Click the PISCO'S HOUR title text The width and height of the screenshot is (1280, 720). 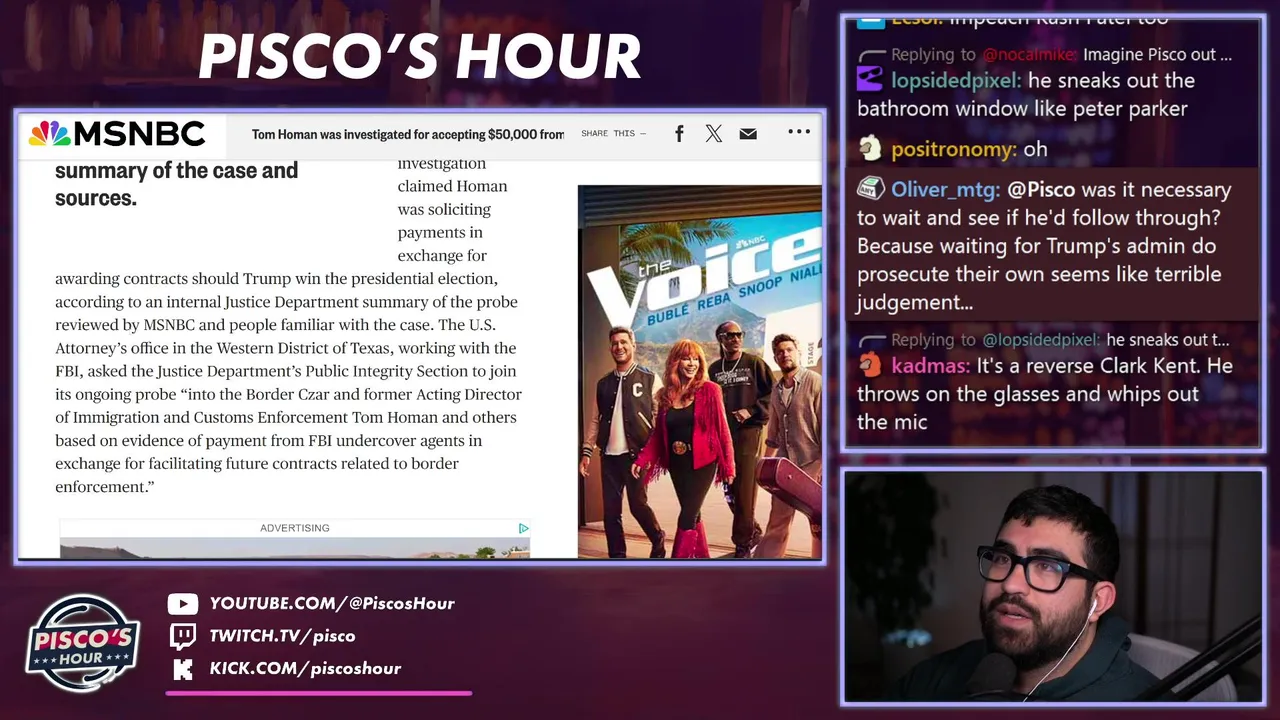420,57
